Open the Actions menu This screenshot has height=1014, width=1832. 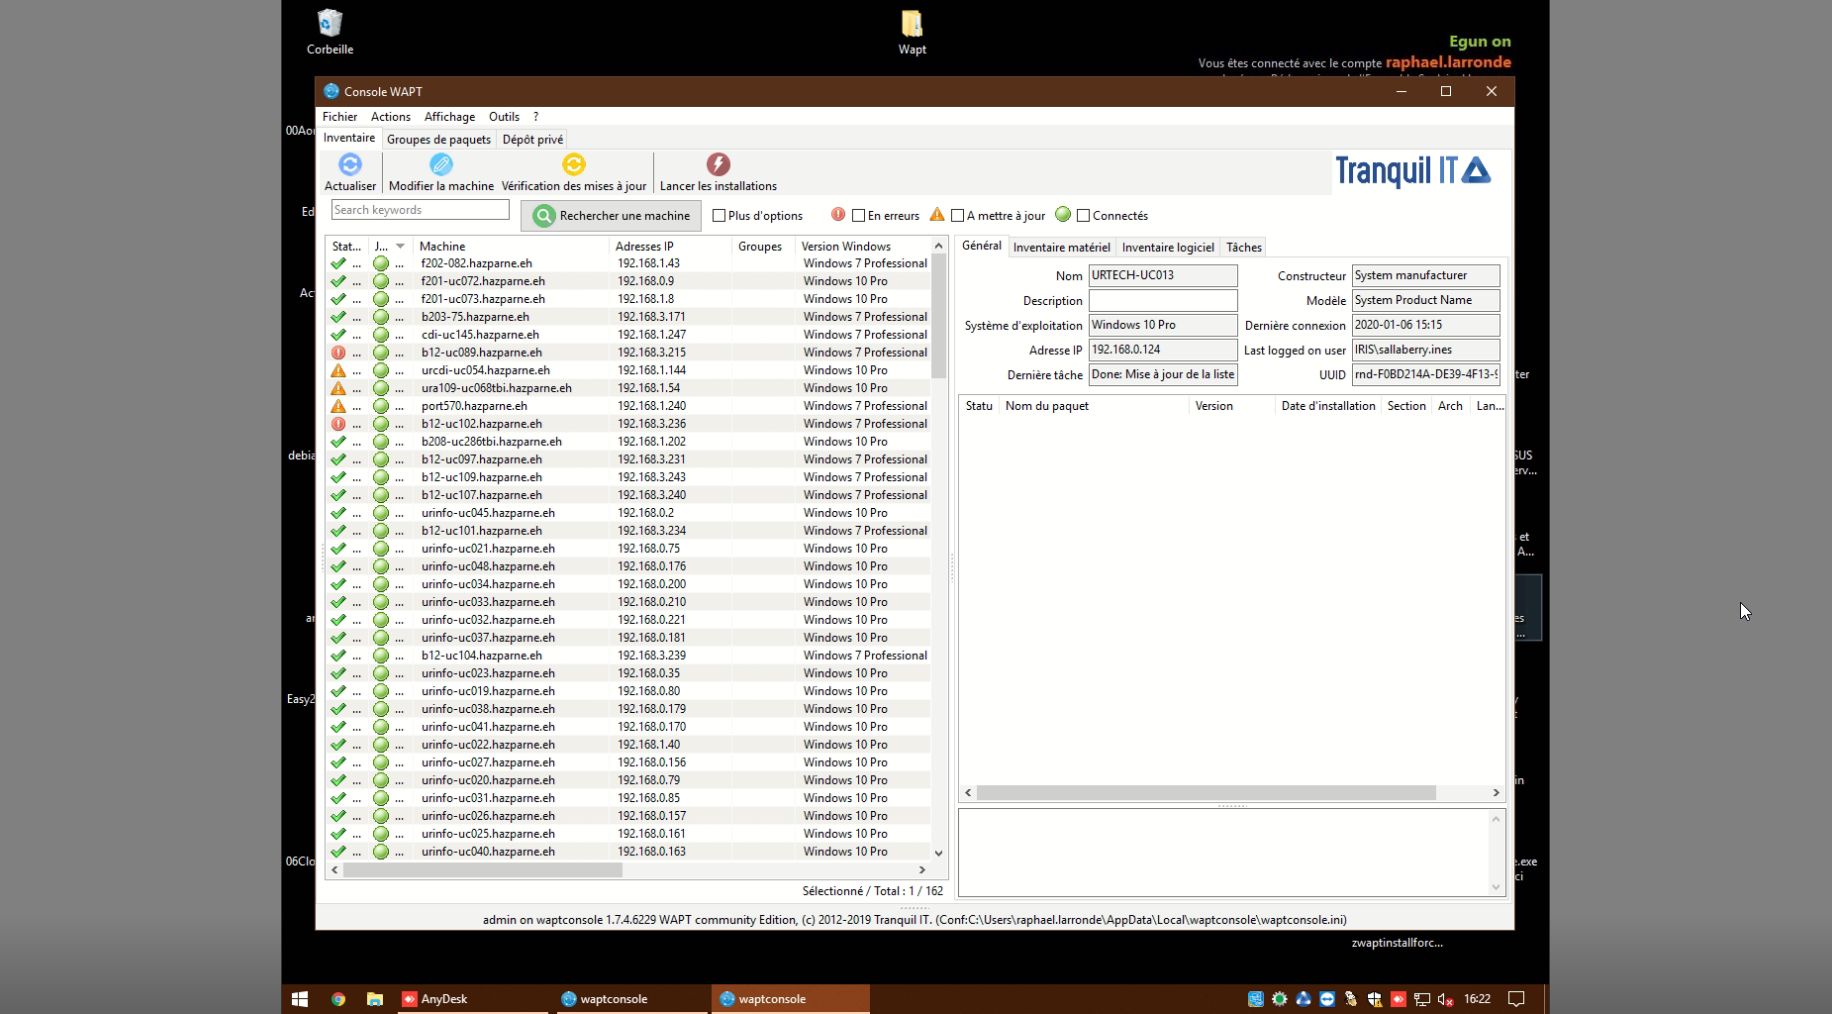point(391,117)
